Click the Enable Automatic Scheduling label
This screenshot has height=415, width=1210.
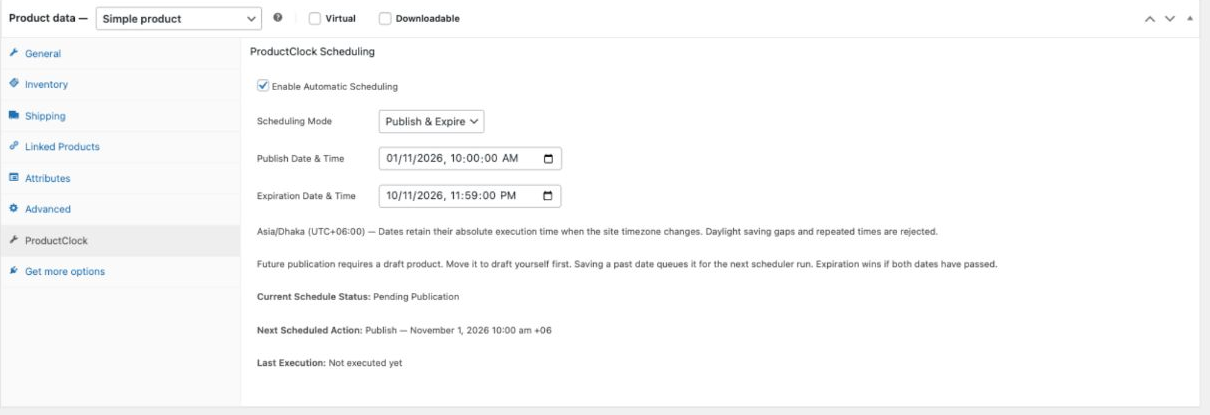pyautogui.click(x=335, y=87)
